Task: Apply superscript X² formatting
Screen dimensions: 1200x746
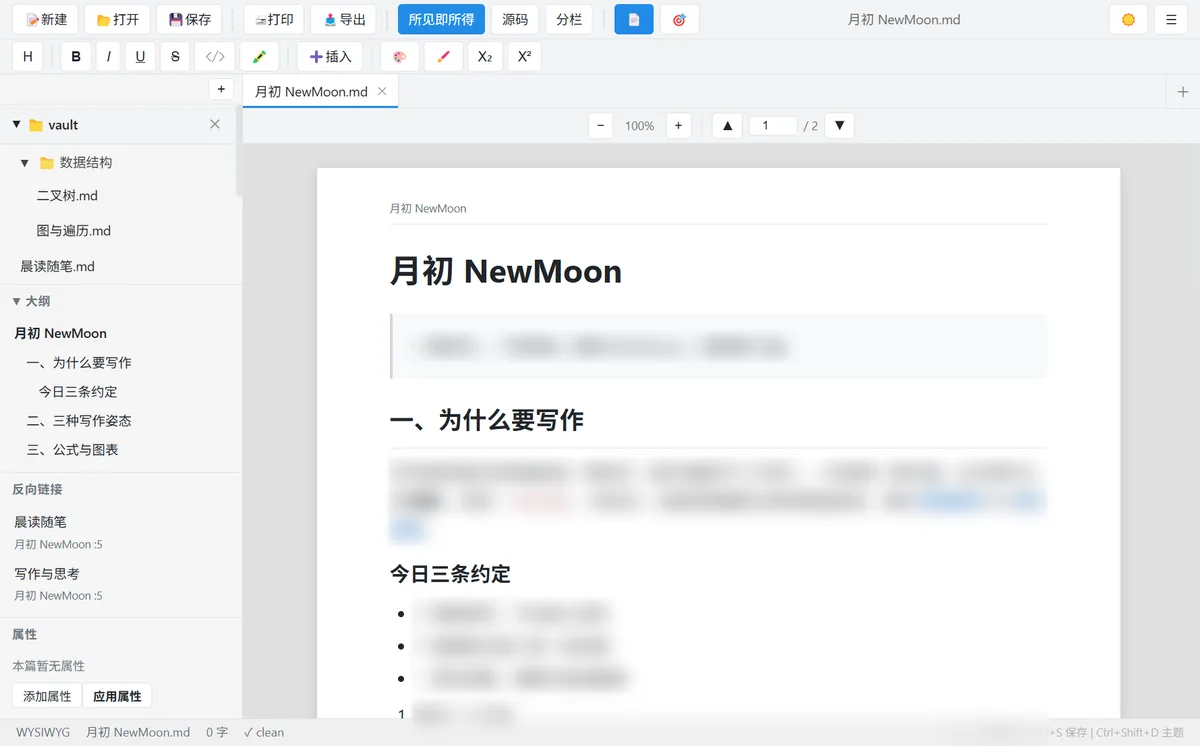Action: click(524, 56)
